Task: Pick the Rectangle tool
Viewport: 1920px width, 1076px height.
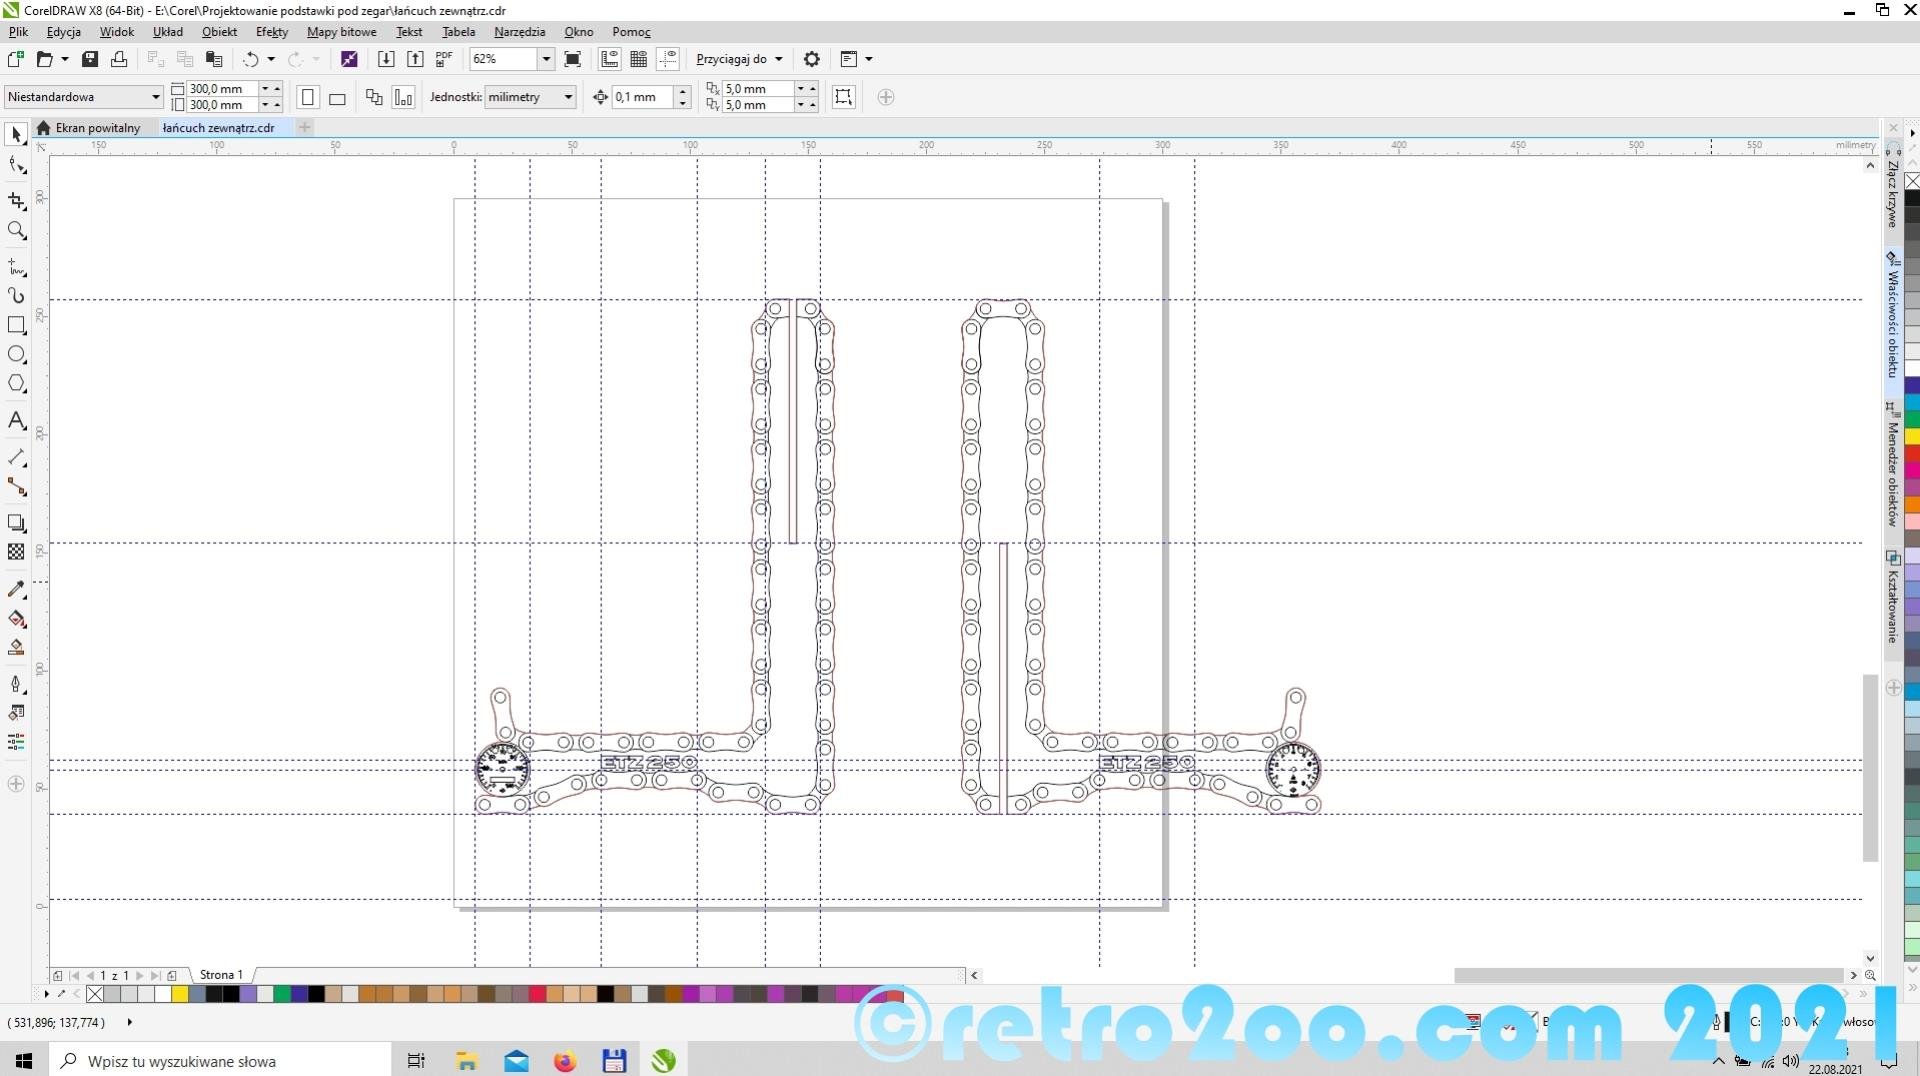Action: click(x=16, y=325)
